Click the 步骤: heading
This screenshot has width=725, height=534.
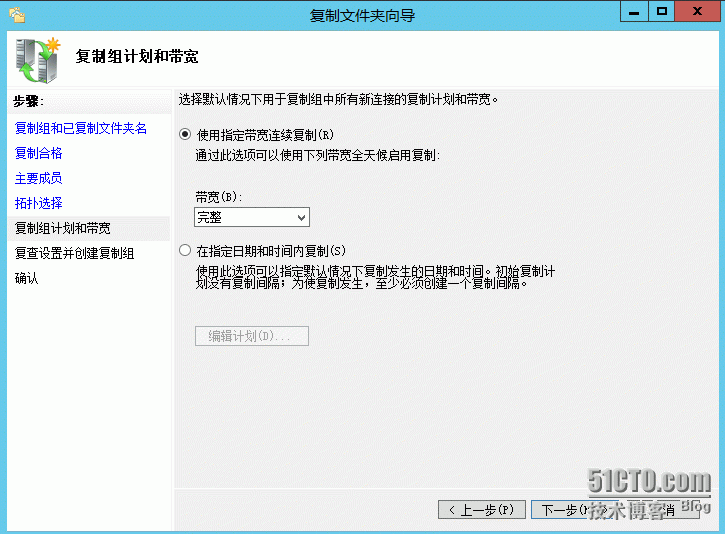pyautogui.click(x=28, y=101)
